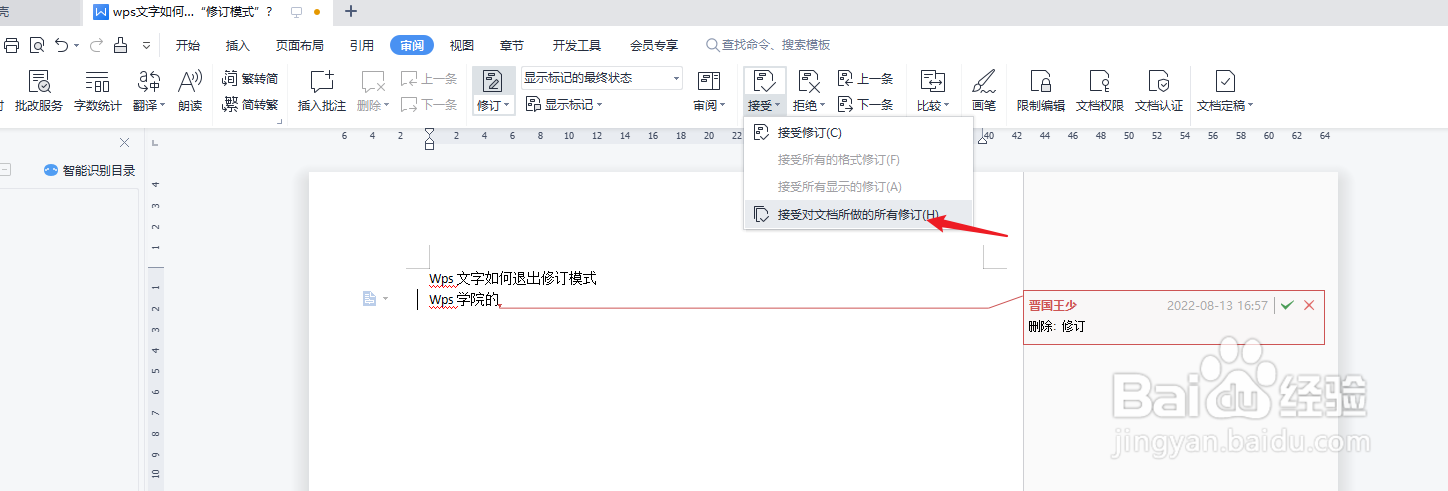Open 文档认证 document certification

tap(1159, 92)
